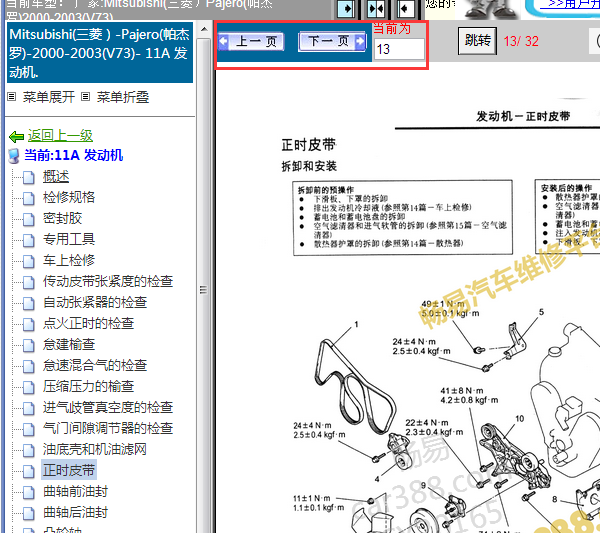Open 压缩压力的检查

point(88,386)
